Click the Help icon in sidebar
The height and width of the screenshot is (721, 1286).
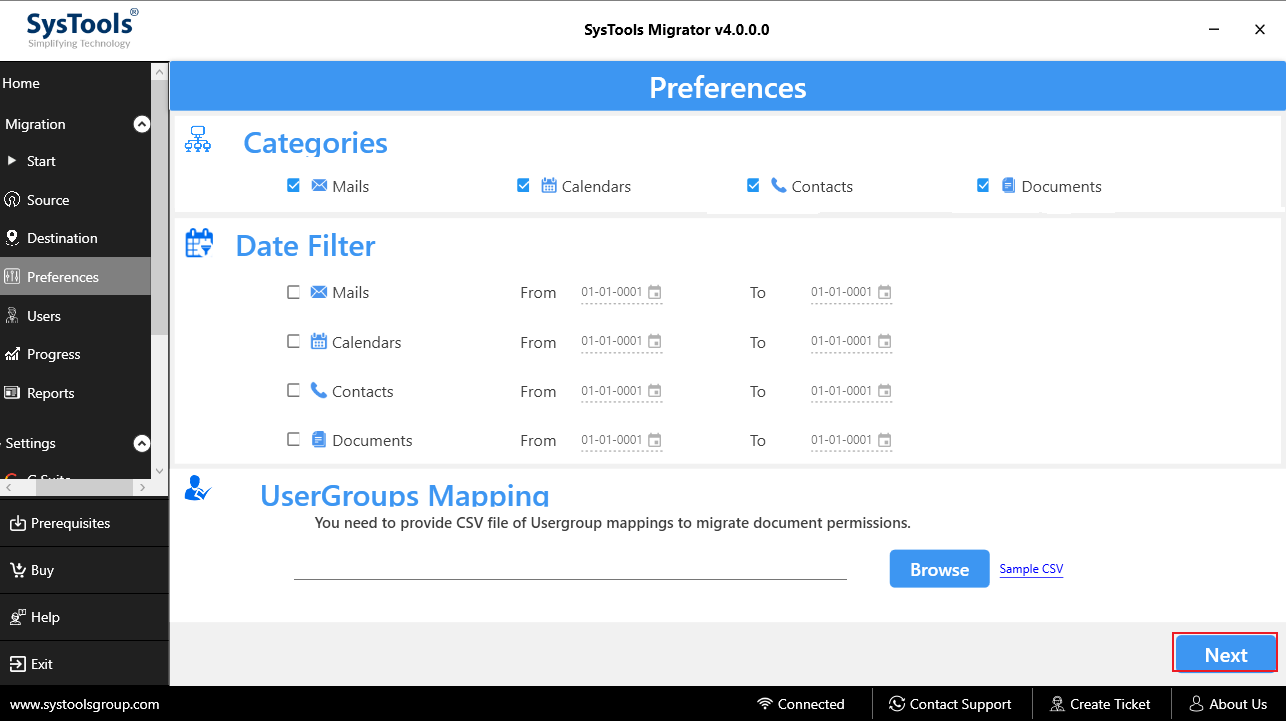[x=18, y=617]
